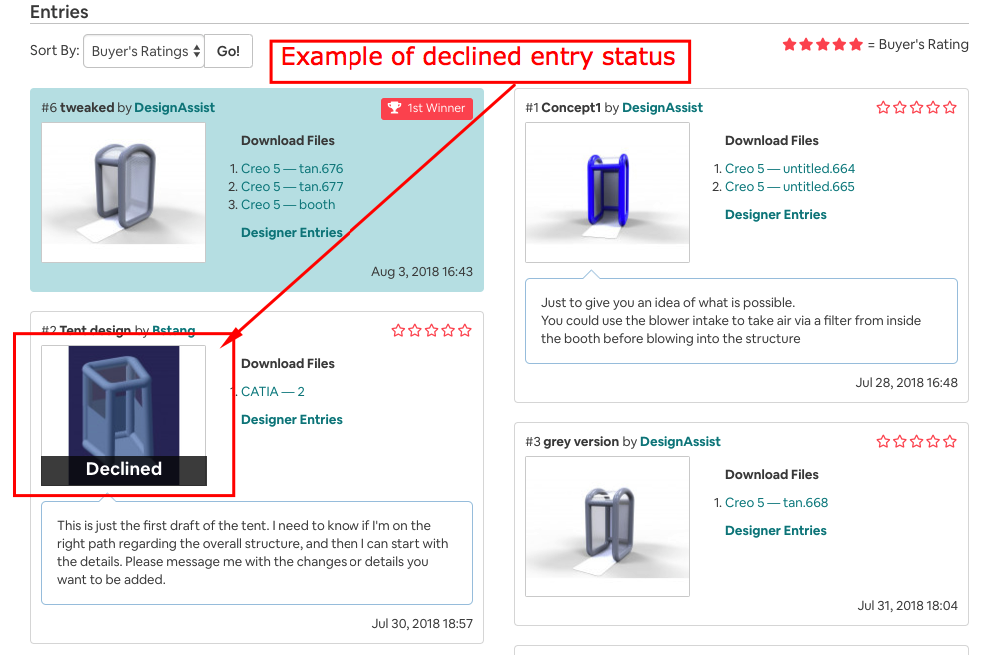This screenshot has width=989, height=655.
Task: Rate second star for Concept1 entry
Action: point(899,107)
